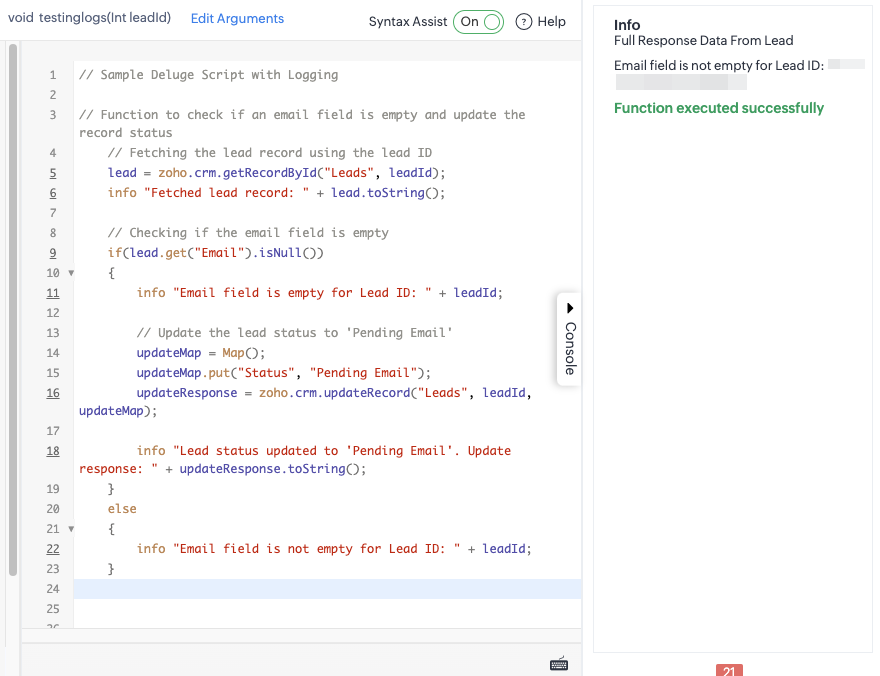Click line number 6 in gutter
Image resolution: width=880 pixels, height=676 pixels.
pyautogui.click(x=53, y=194)
